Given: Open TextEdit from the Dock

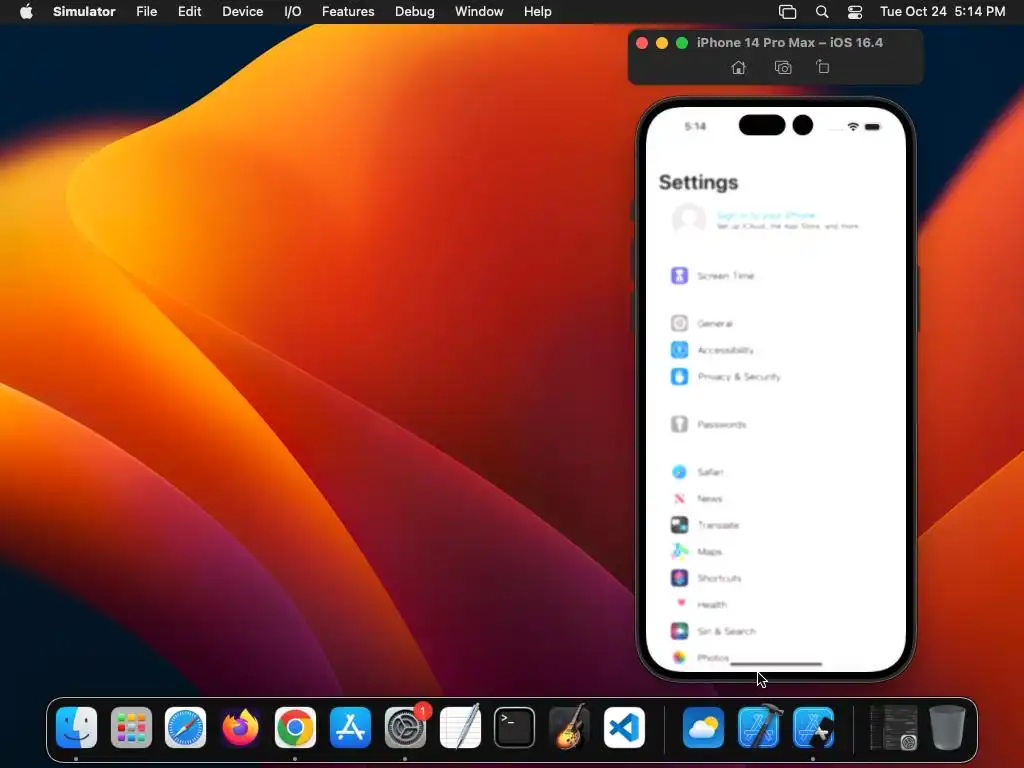Looking at the screenshot, I should point(460,727).
